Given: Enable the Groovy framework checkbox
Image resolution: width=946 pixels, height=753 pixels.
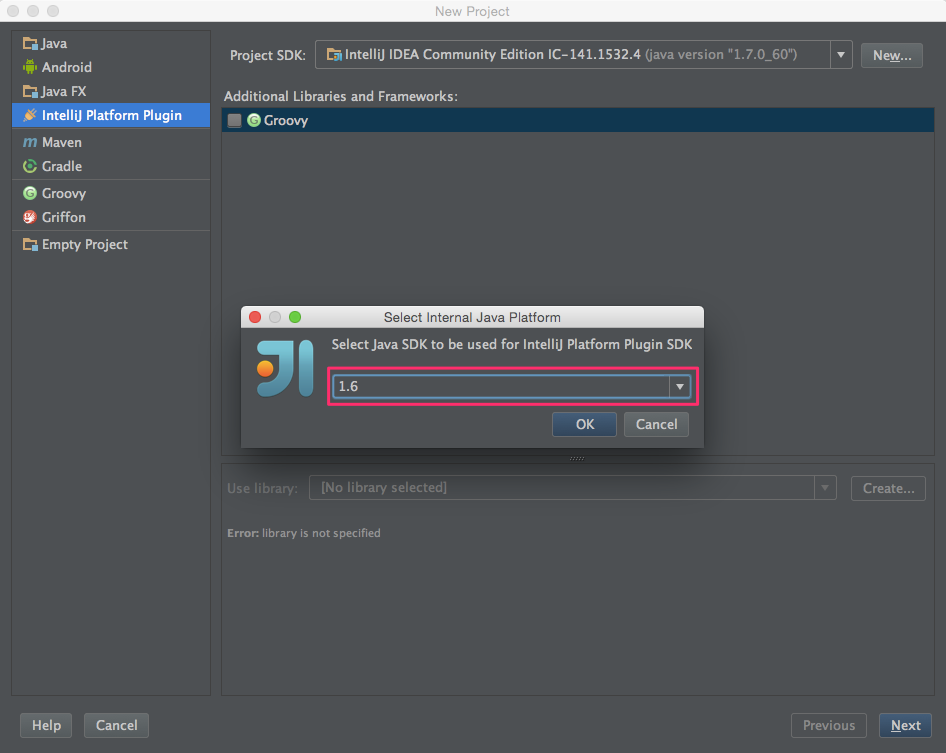Looking at the screenshot, I should coord(235,121).
